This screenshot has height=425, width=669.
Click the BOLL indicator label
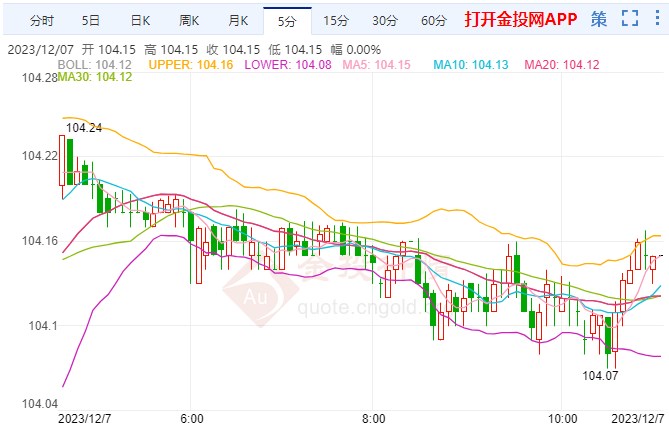pyautogui.click(x=95, y=64)
